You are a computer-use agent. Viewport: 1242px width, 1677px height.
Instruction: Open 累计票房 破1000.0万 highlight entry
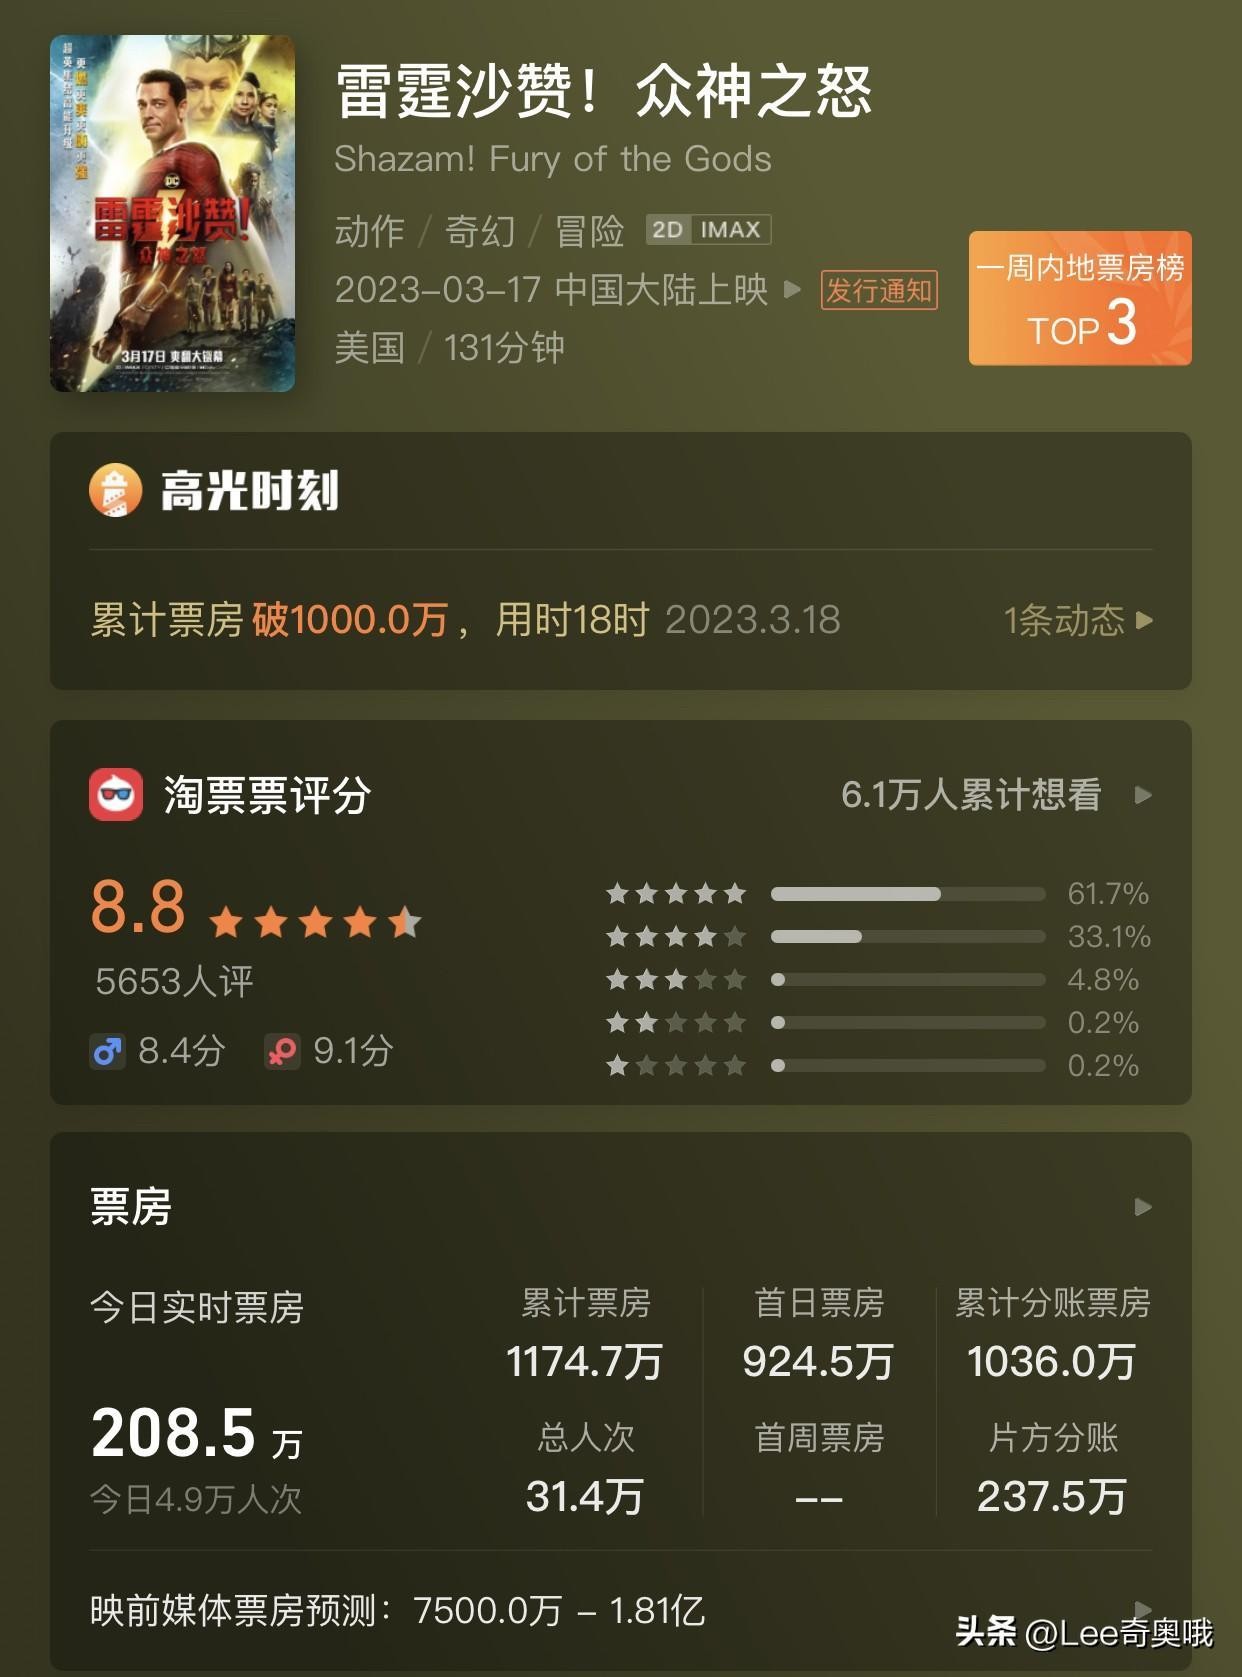point(465,620)
